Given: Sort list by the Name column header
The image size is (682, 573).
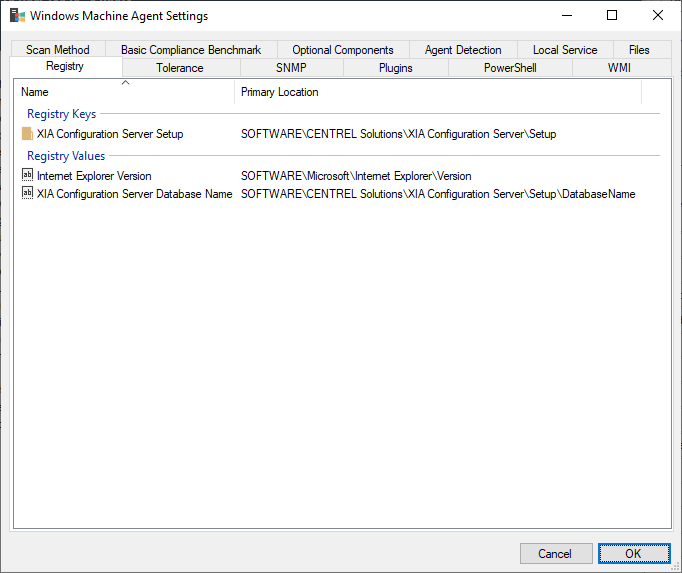Looking at the screenshot, I should click(124, 92).
